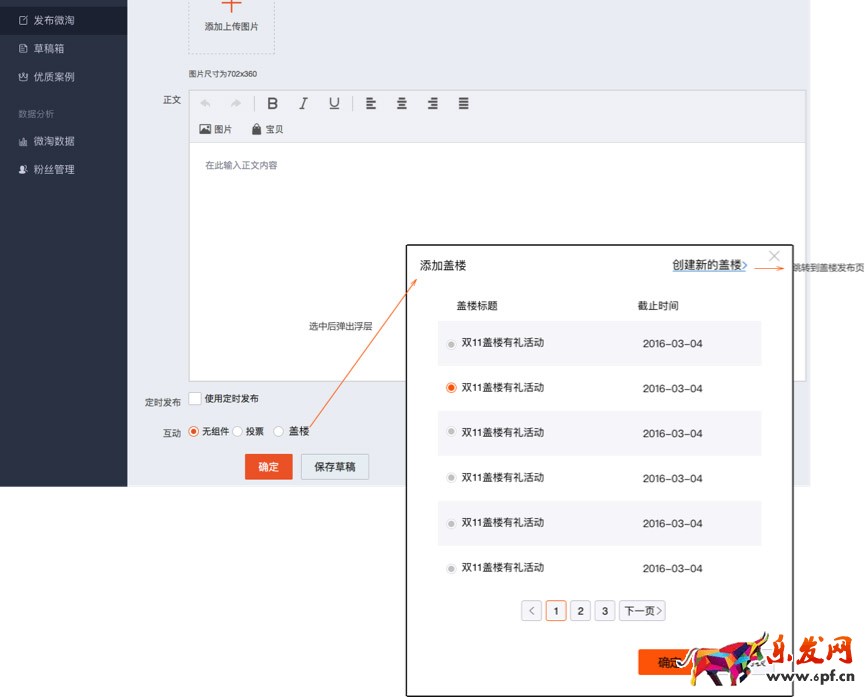Image resolution: width=865 pixels, height=697 pixels.
Task: Select the 投票 radio option
Action: [238, 431]
